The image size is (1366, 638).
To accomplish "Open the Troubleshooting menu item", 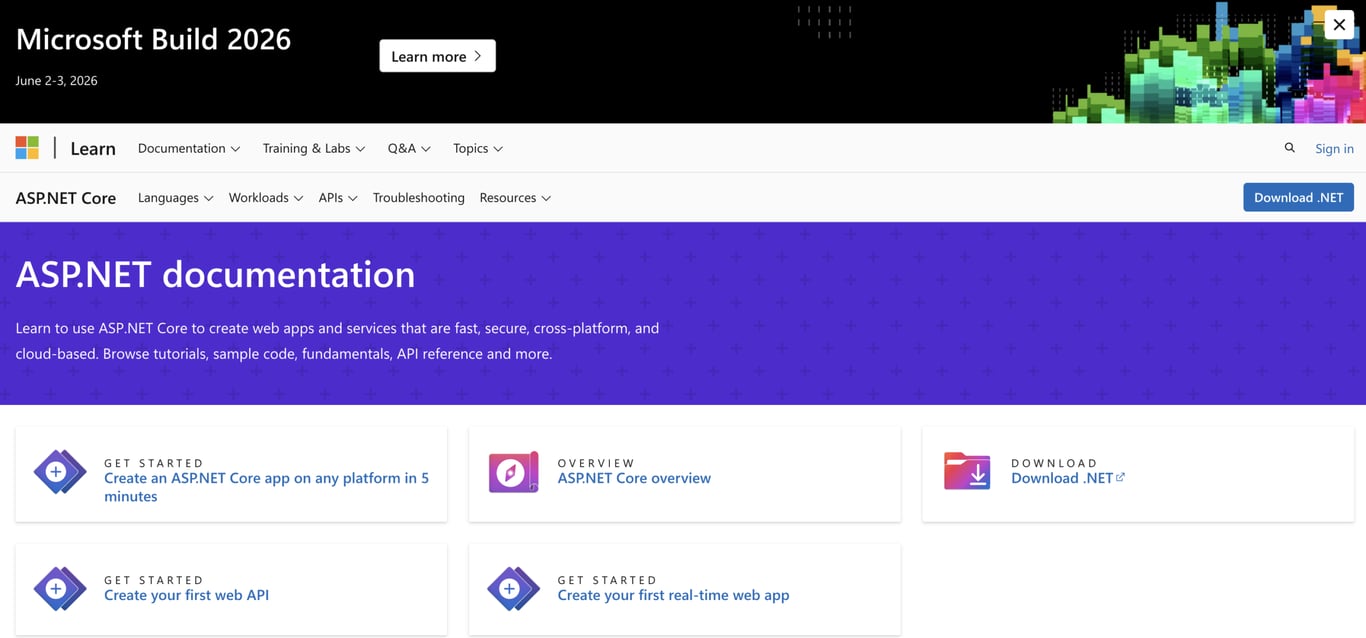I will click(x=419, y=198).
